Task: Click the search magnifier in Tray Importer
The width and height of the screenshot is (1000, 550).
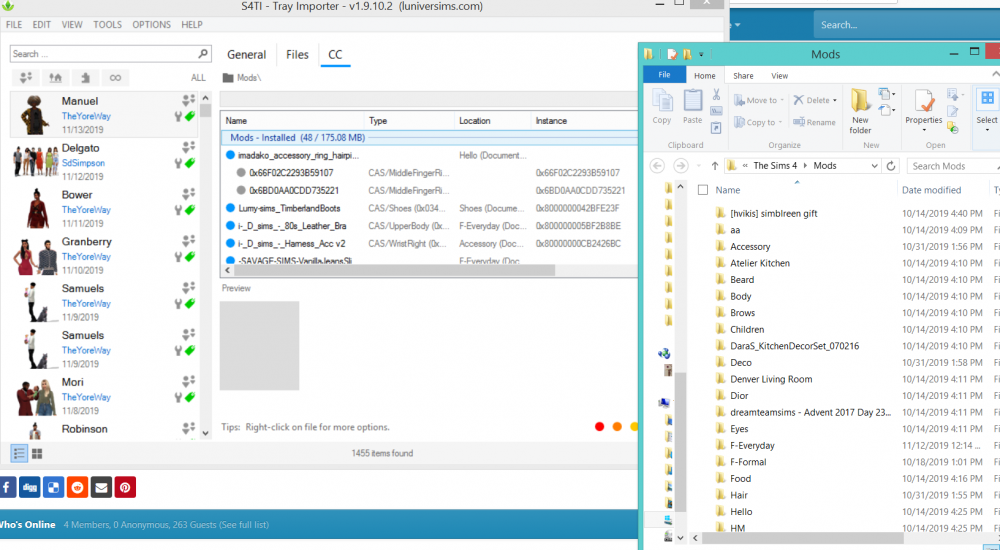Action: coord(203,54)
